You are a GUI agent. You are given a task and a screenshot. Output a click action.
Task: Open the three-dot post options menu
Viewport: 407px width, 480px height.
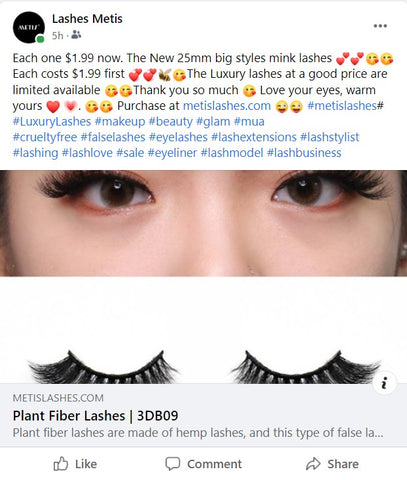pyautogui.click(x=380, y=26)
